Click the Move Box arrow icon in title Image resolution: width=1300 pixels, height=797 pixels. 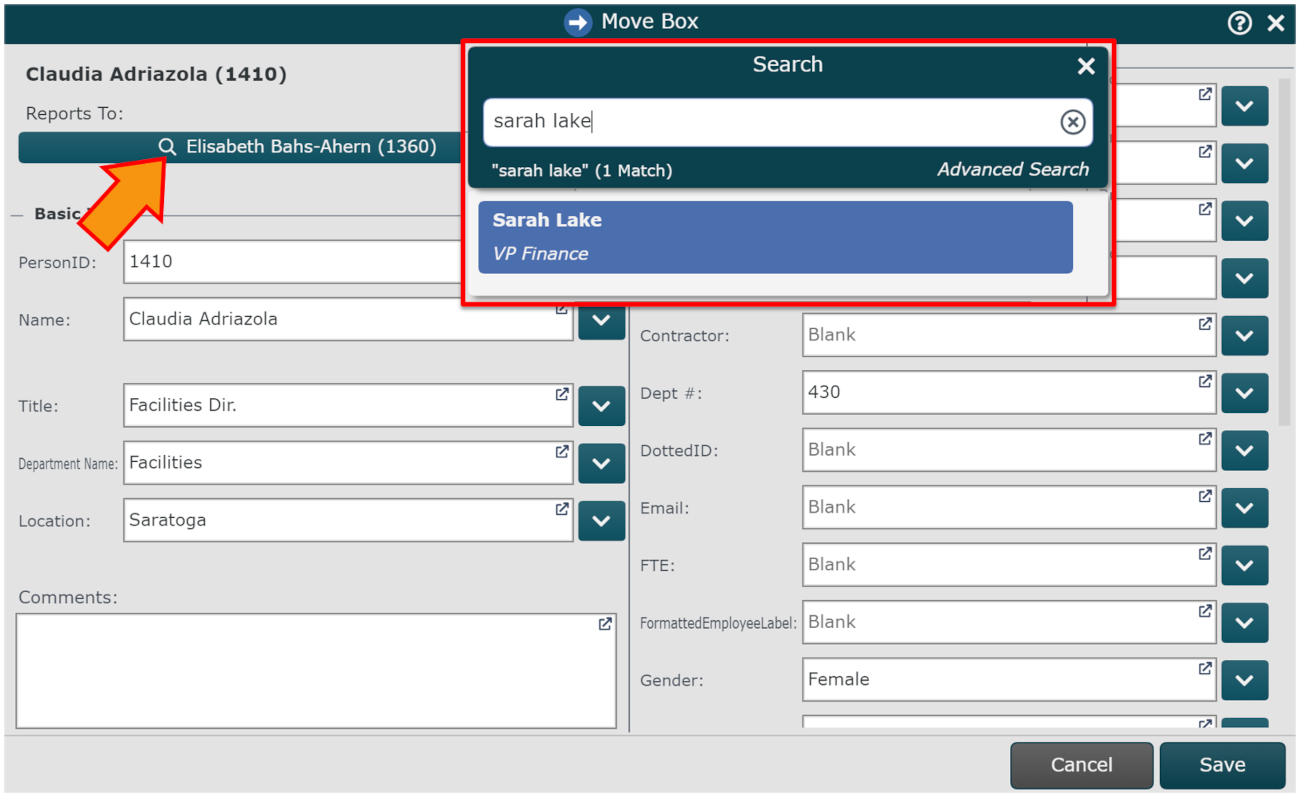coord(578,22)
